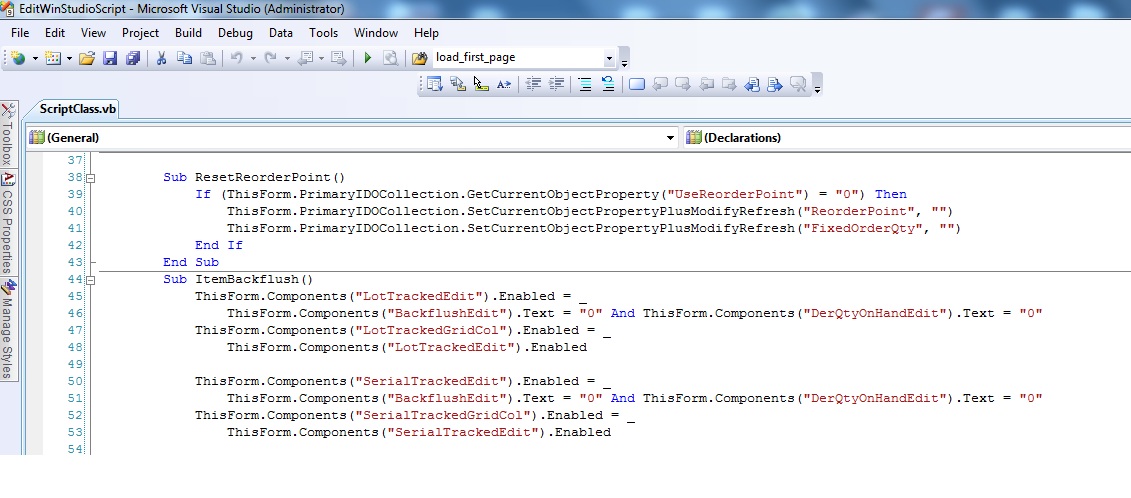Go to previous bookmark in folder
1131x498 pixels.
point(706,84)
